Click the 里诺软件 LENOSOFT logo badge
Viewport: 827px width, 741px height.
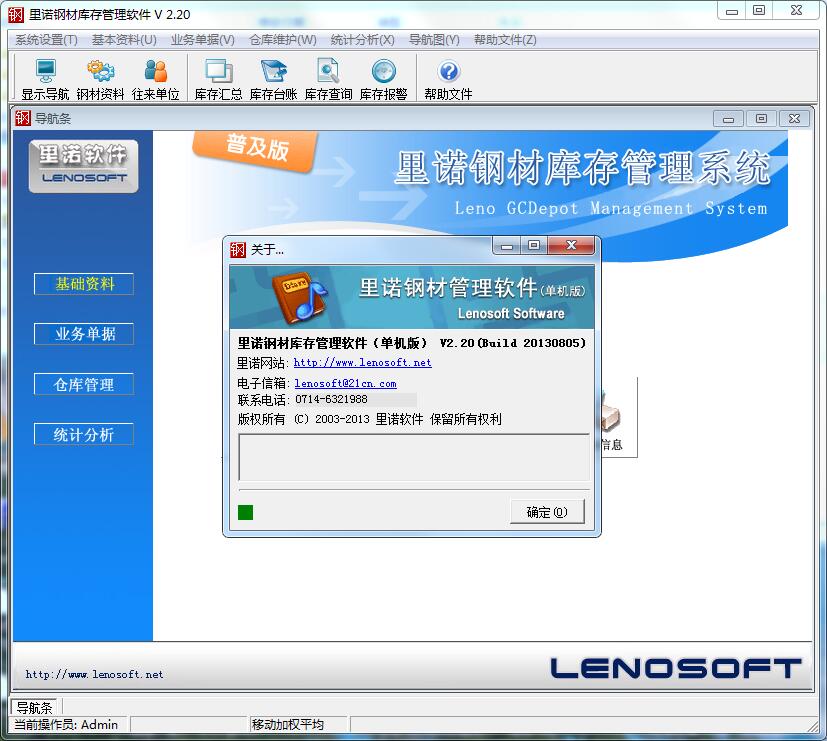click(83, 166)
